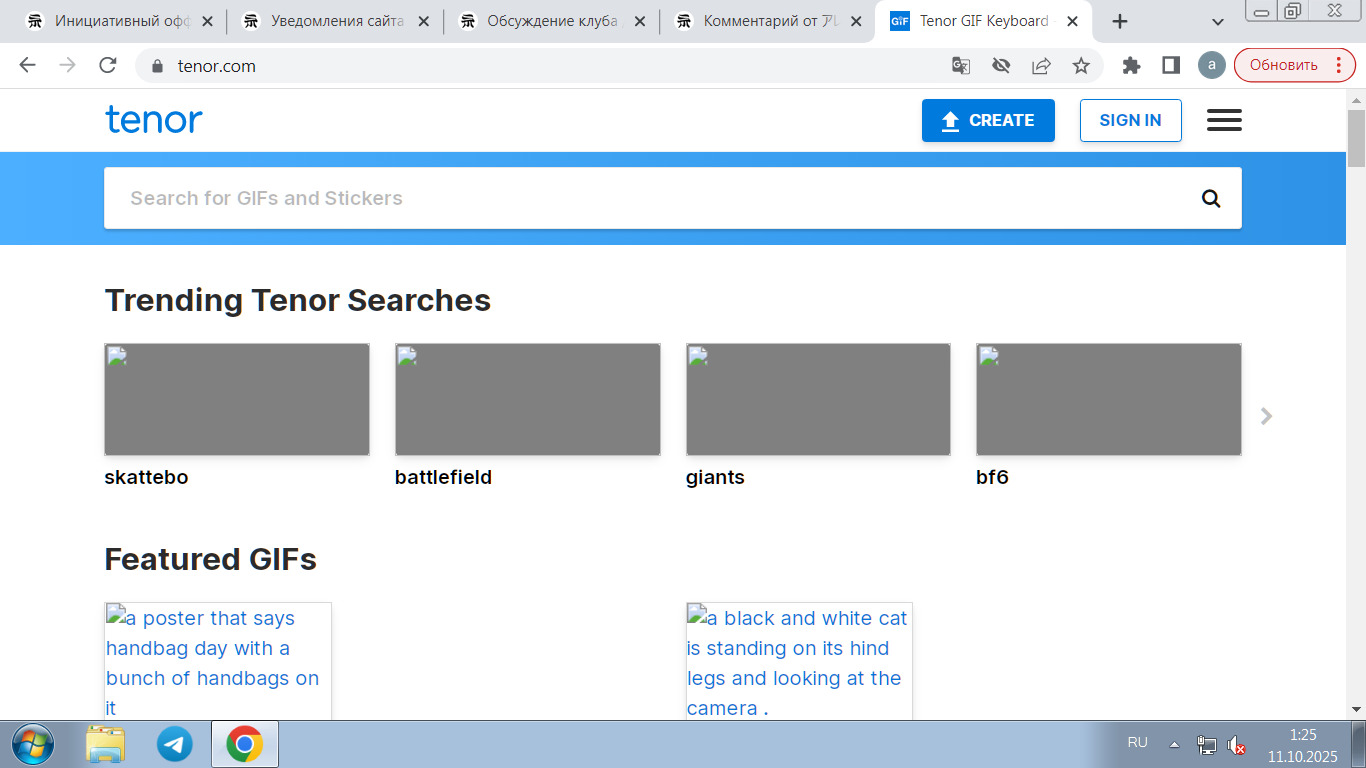Open the Chrome extensions puzzle icon
Screen dimensions: 1366x768
(1131, 66)
